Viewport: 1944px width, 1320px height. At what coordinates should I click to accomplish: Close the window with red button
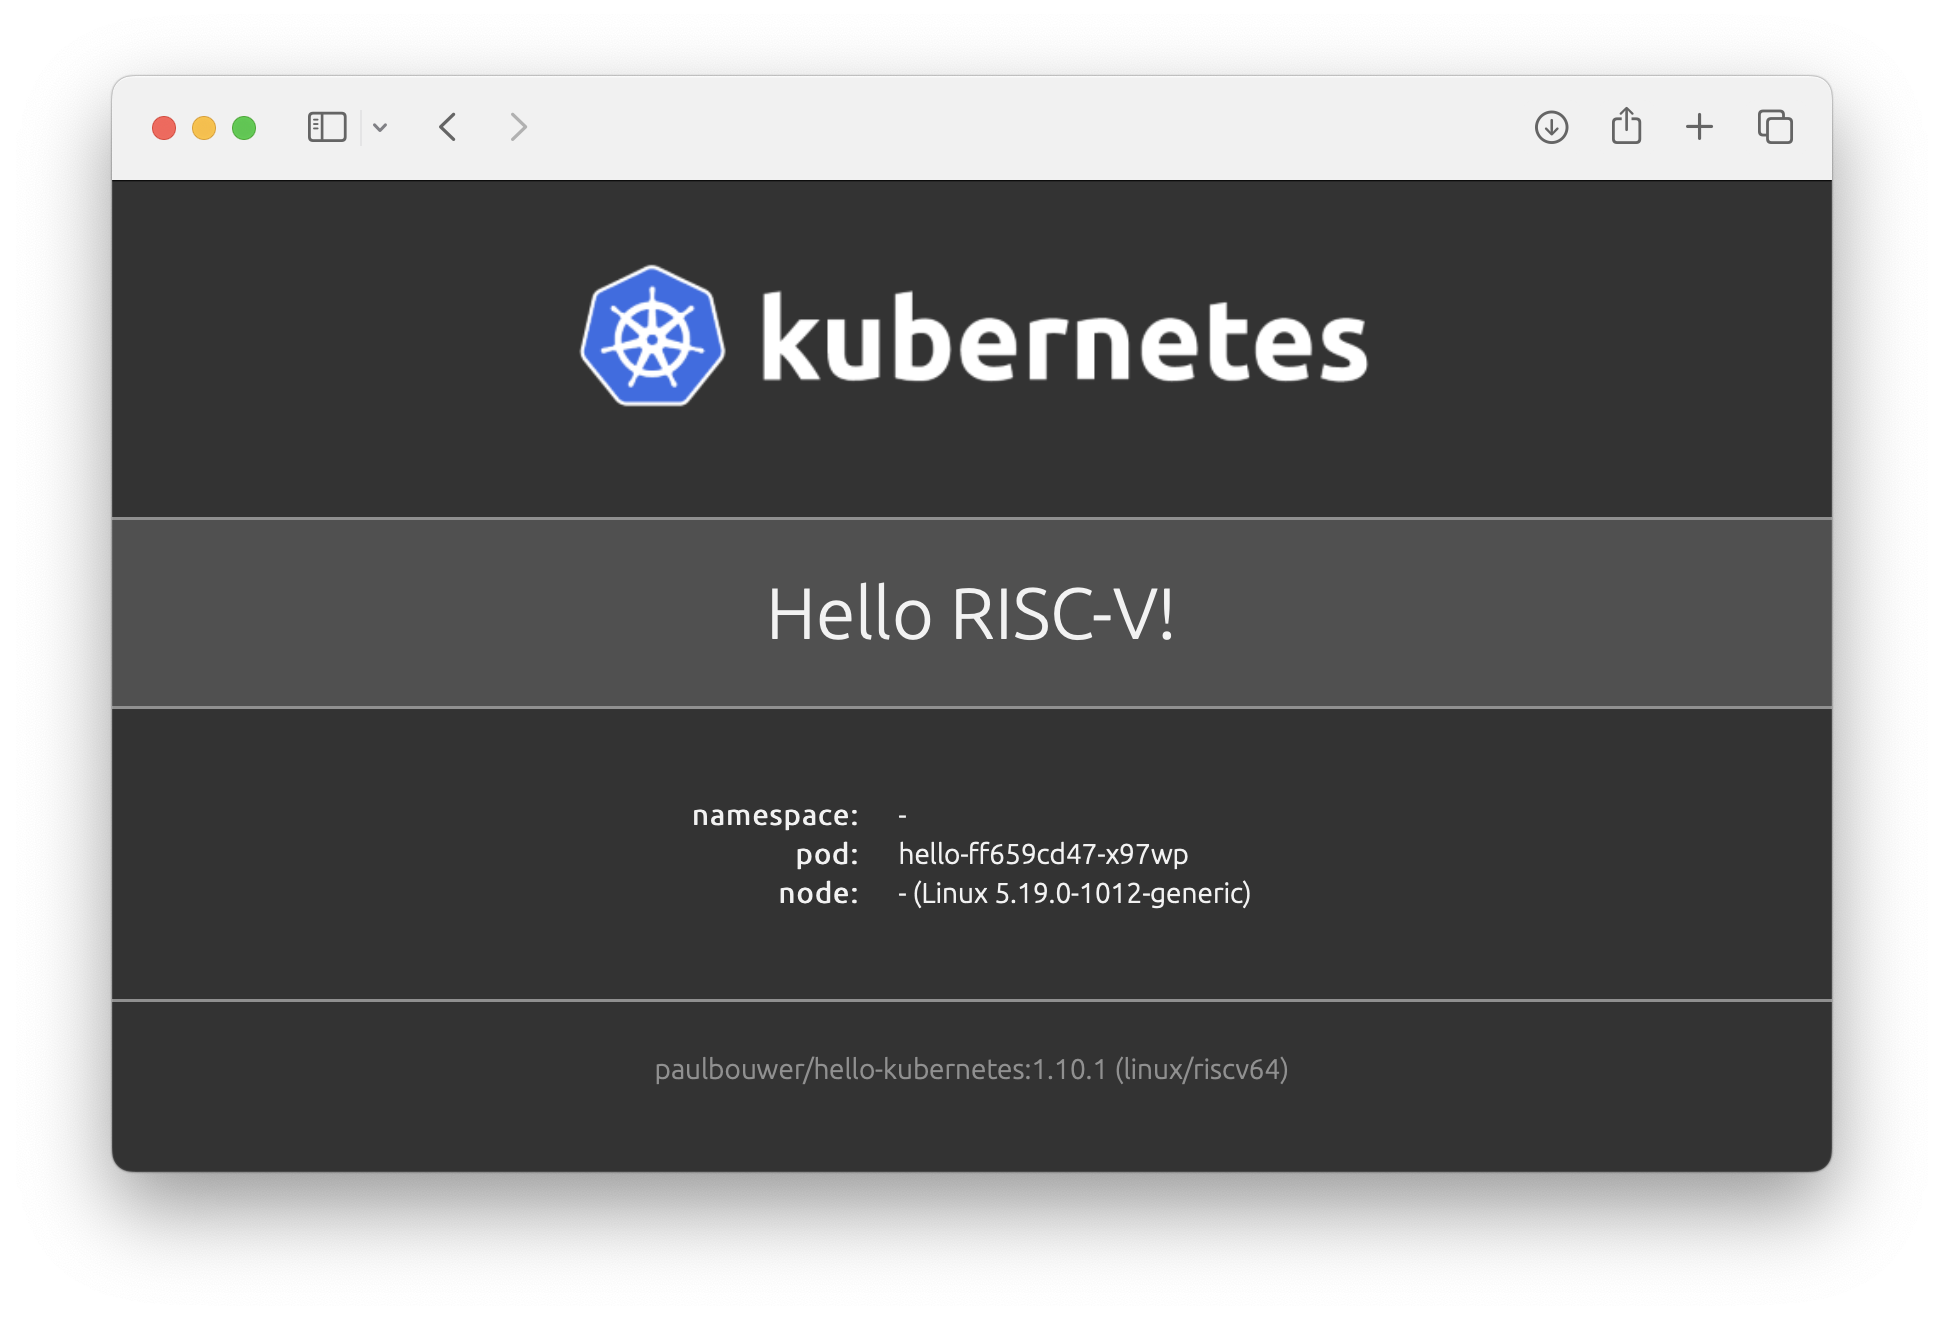pyautogui.click(x=164, y=128)
